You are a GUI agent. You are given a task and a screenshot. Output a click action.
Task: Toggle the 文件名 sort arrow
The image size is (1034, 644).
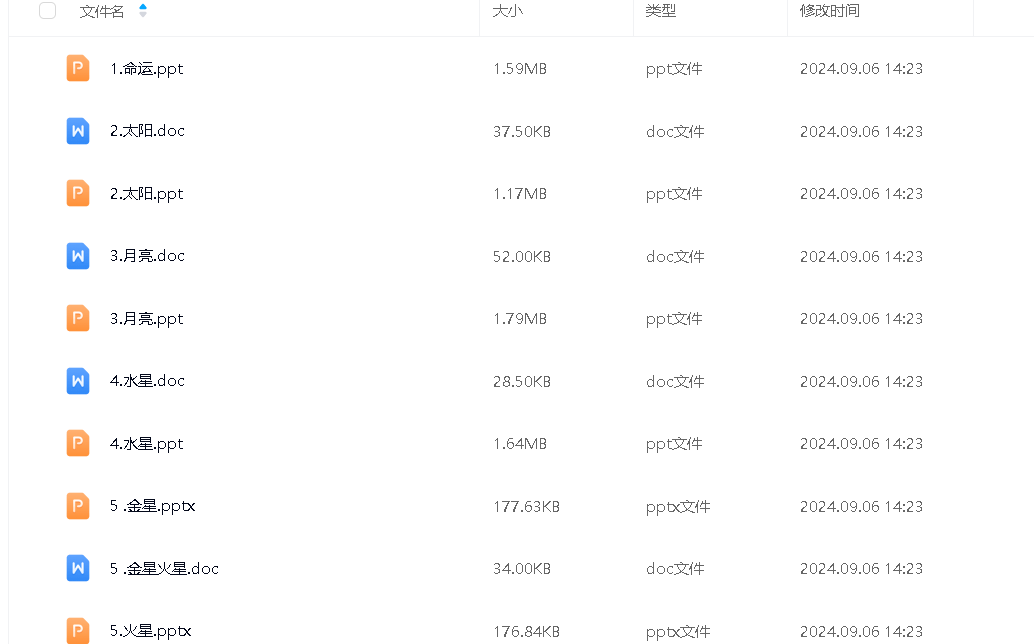click(143, 11)
